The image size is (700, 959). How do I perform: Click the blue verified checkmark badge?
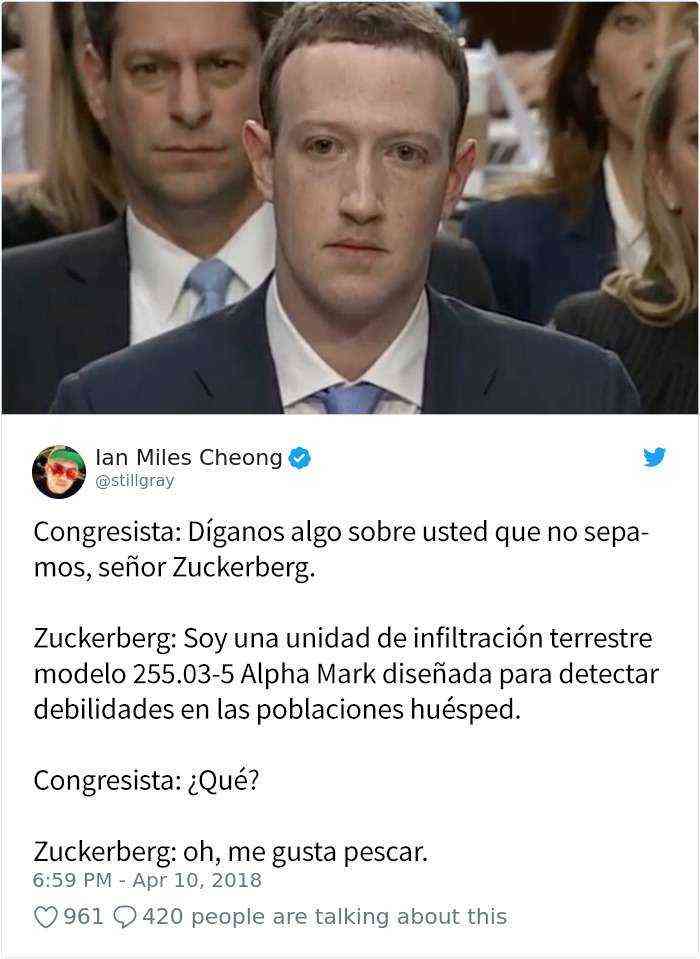click(300, 457)
